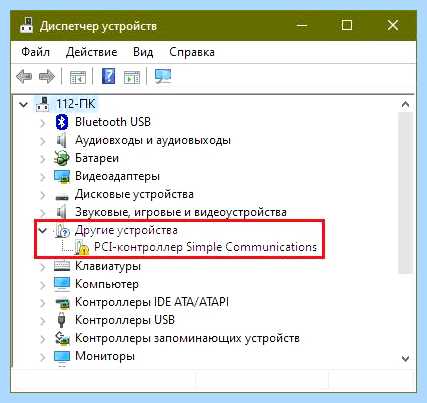
Task: Select the Клавиатуры label
Action: [108, 266]
